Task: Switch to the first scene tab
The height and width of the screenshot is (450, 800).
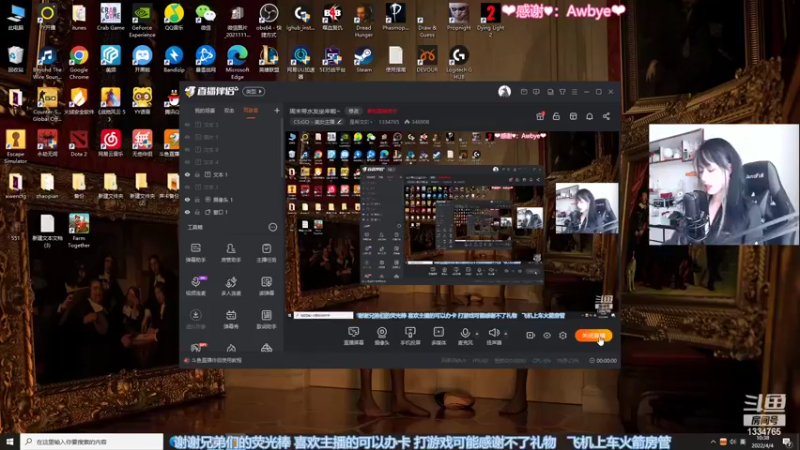Action: [x=205, y=111]
